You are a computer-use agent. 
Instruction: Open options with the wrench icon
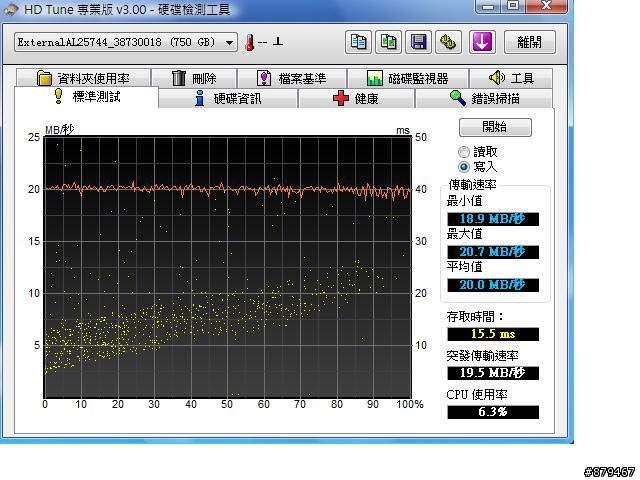[x=448, y=42]
